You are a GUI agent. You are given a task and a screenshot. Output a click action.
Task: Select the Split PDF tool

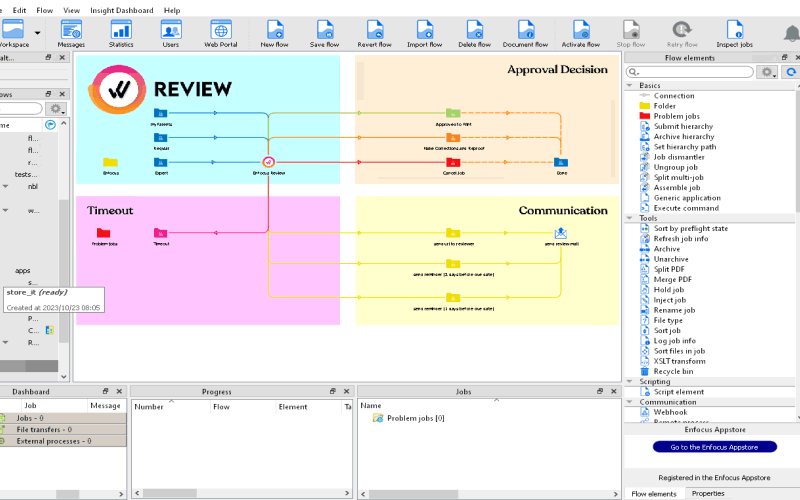click(668, 269)
